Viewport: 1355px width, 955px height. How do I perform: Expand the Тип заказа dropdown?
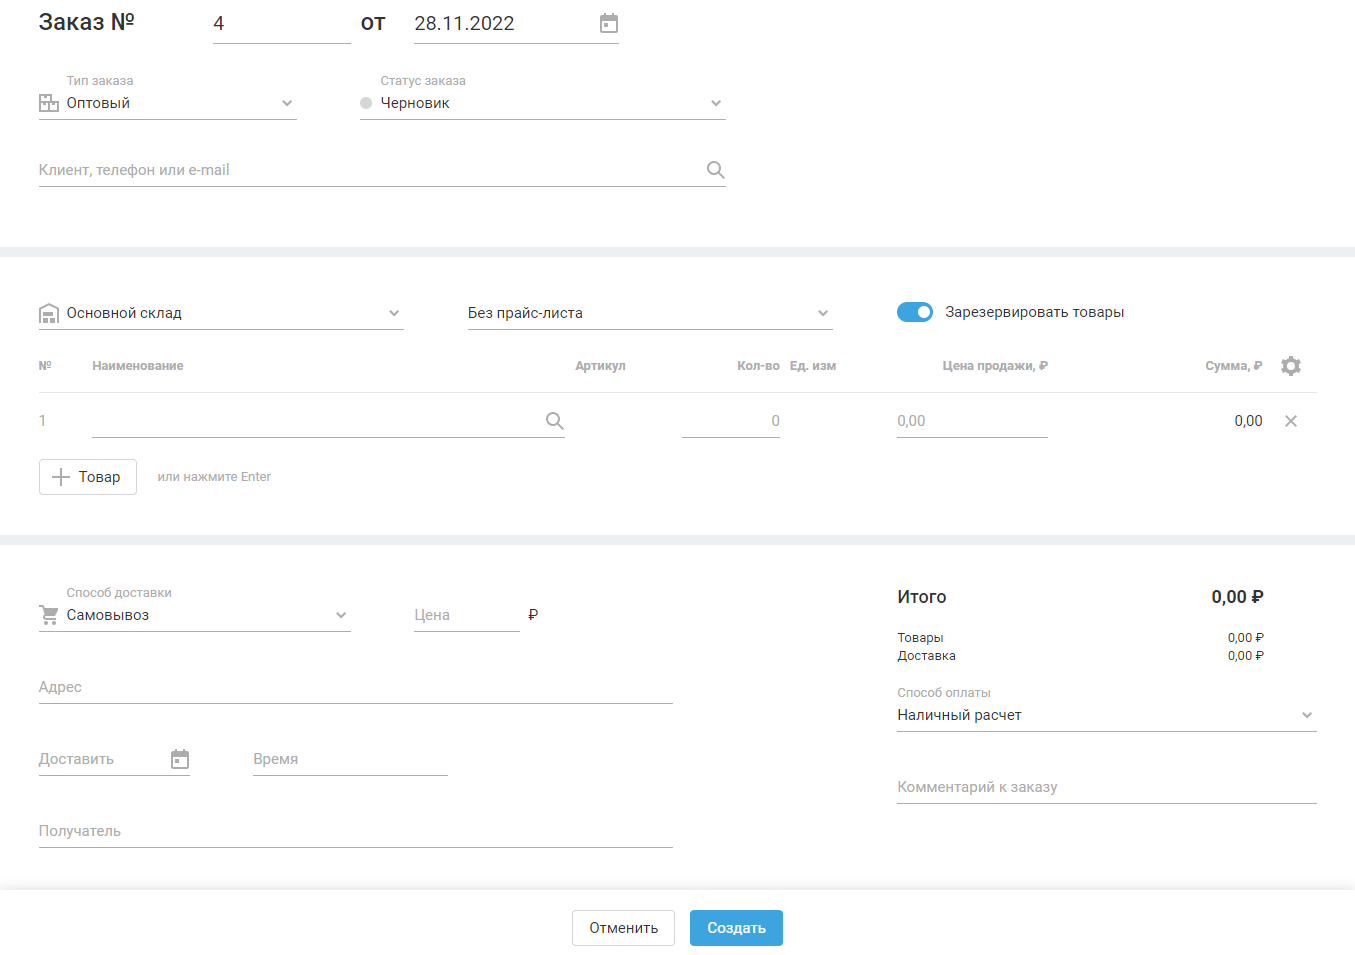click(287, 103)
